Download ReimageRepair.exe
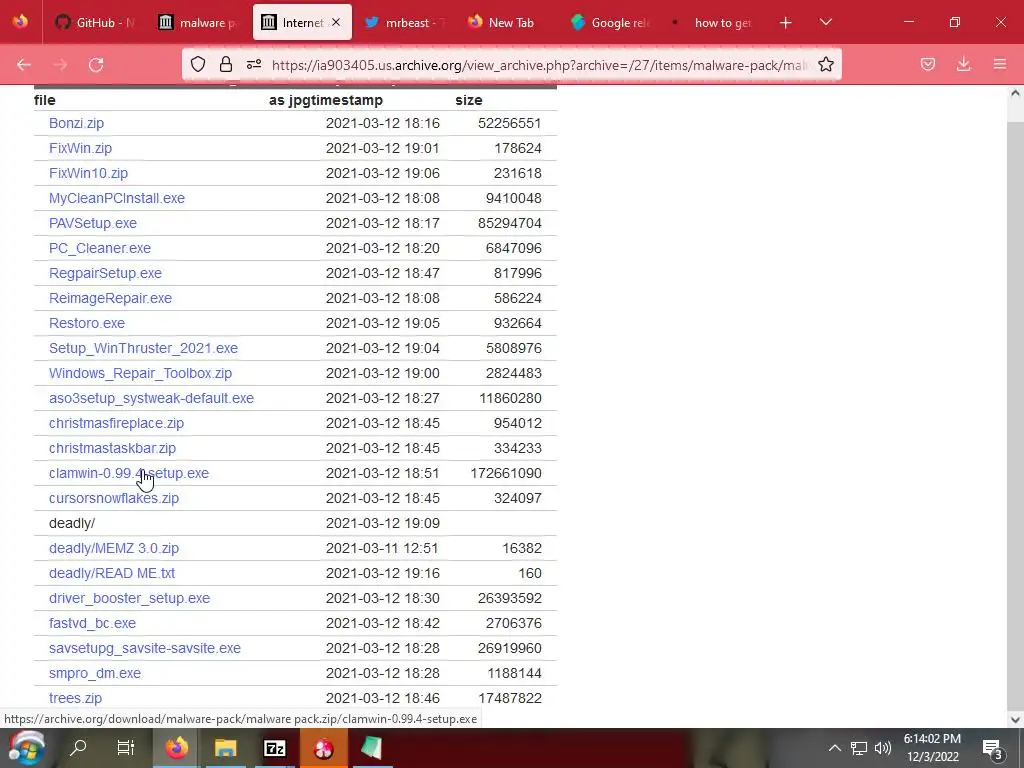The width and height of the screenshot is (1024, 768). [110, 298]
